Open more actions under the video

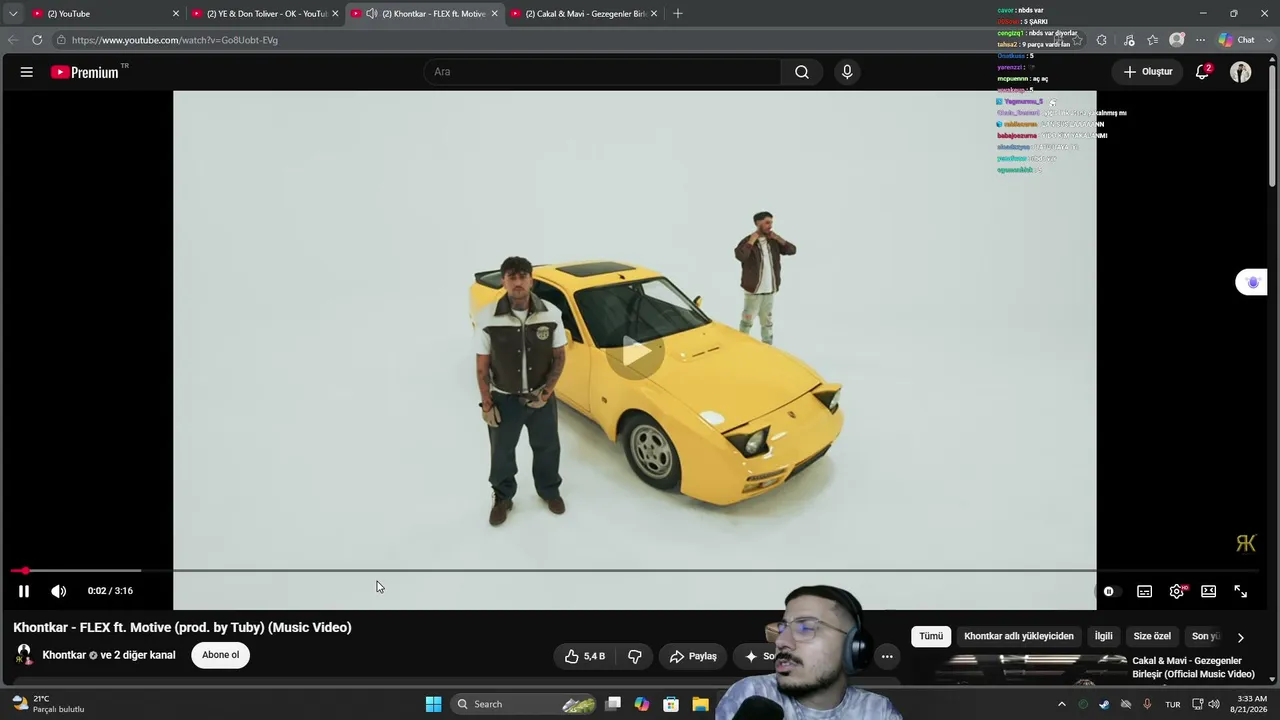click(887, 657)
